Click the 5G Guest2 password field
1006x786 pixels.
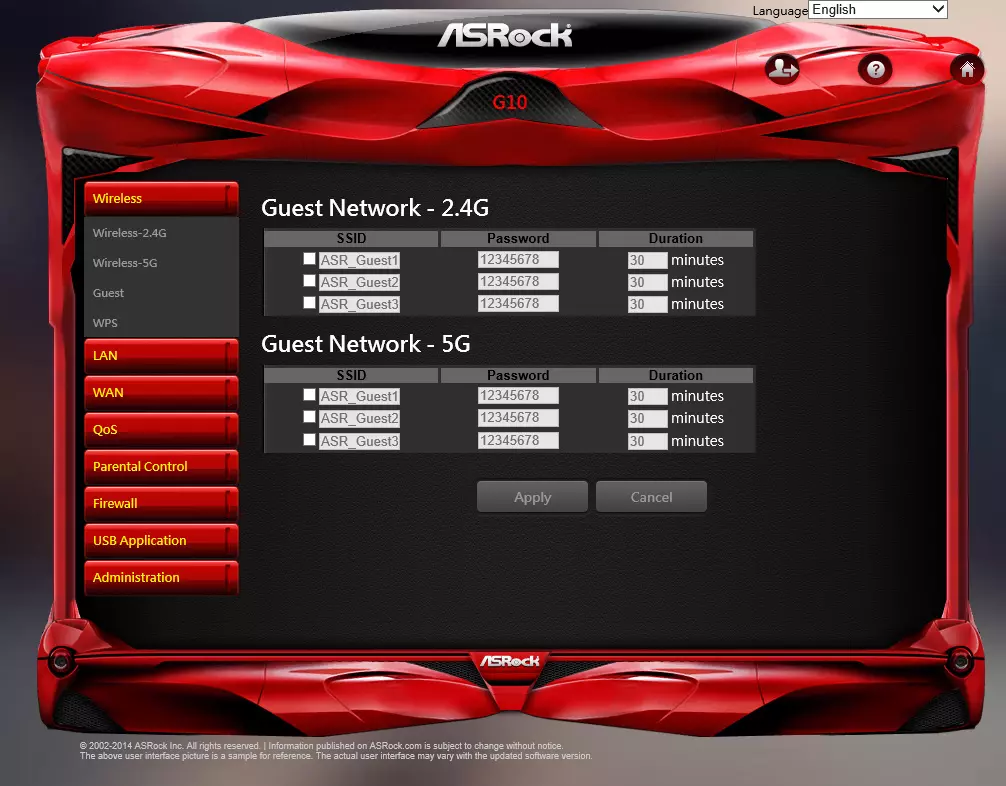pos(518,417)
